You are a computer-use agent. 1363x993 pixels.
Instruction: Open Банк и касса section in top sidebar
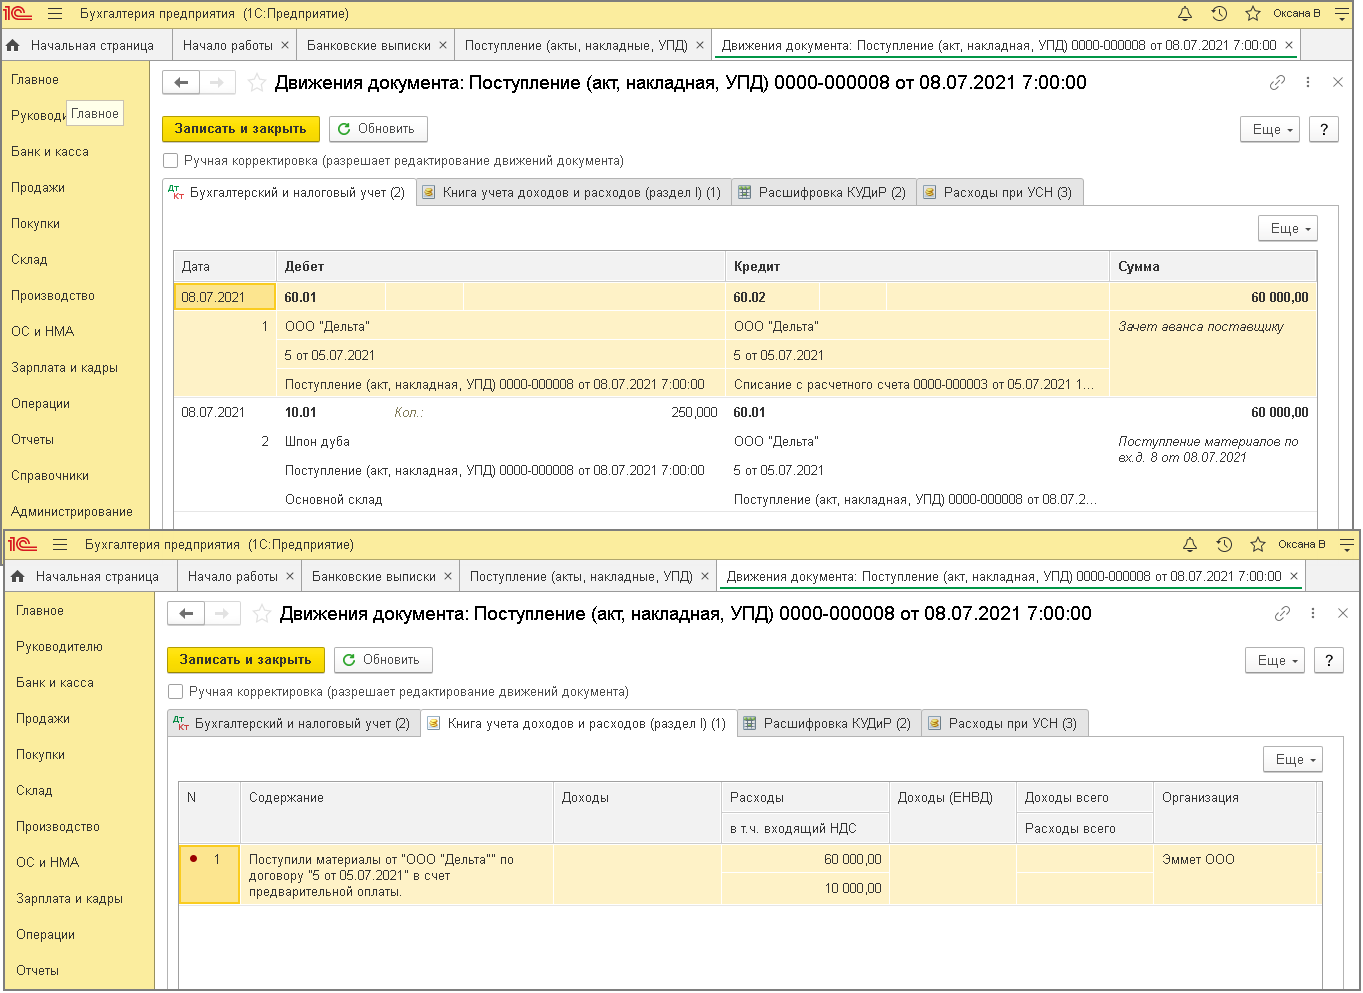50,152
